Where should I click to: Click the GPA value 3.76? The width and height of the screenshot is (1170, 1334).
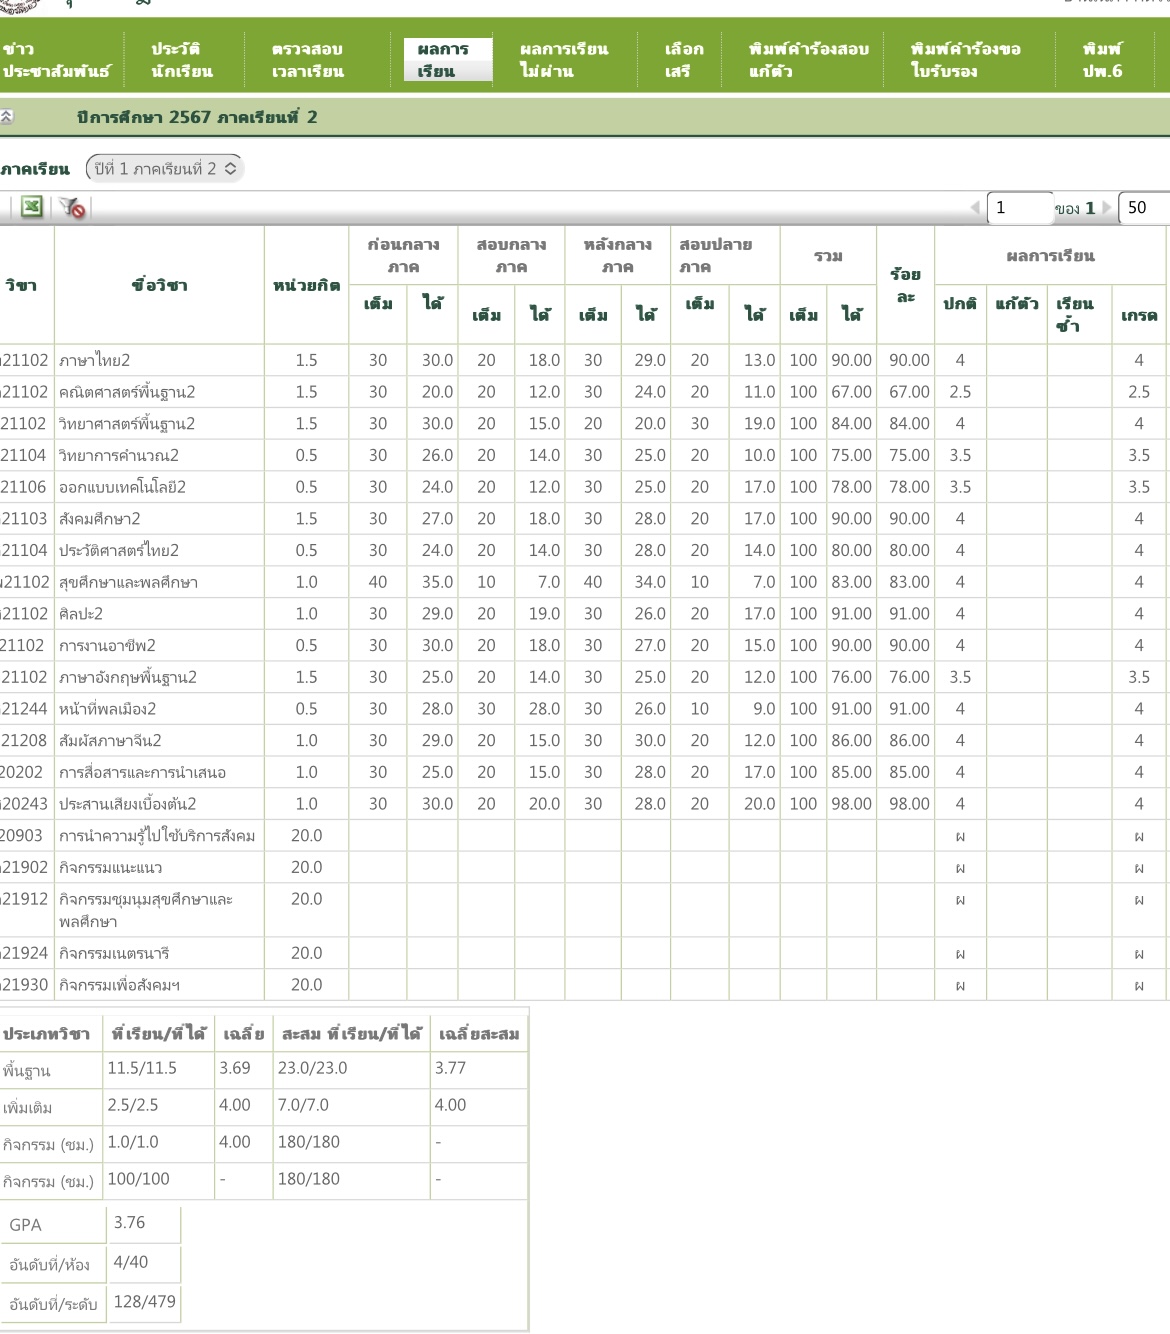[x=129, y=1223]
